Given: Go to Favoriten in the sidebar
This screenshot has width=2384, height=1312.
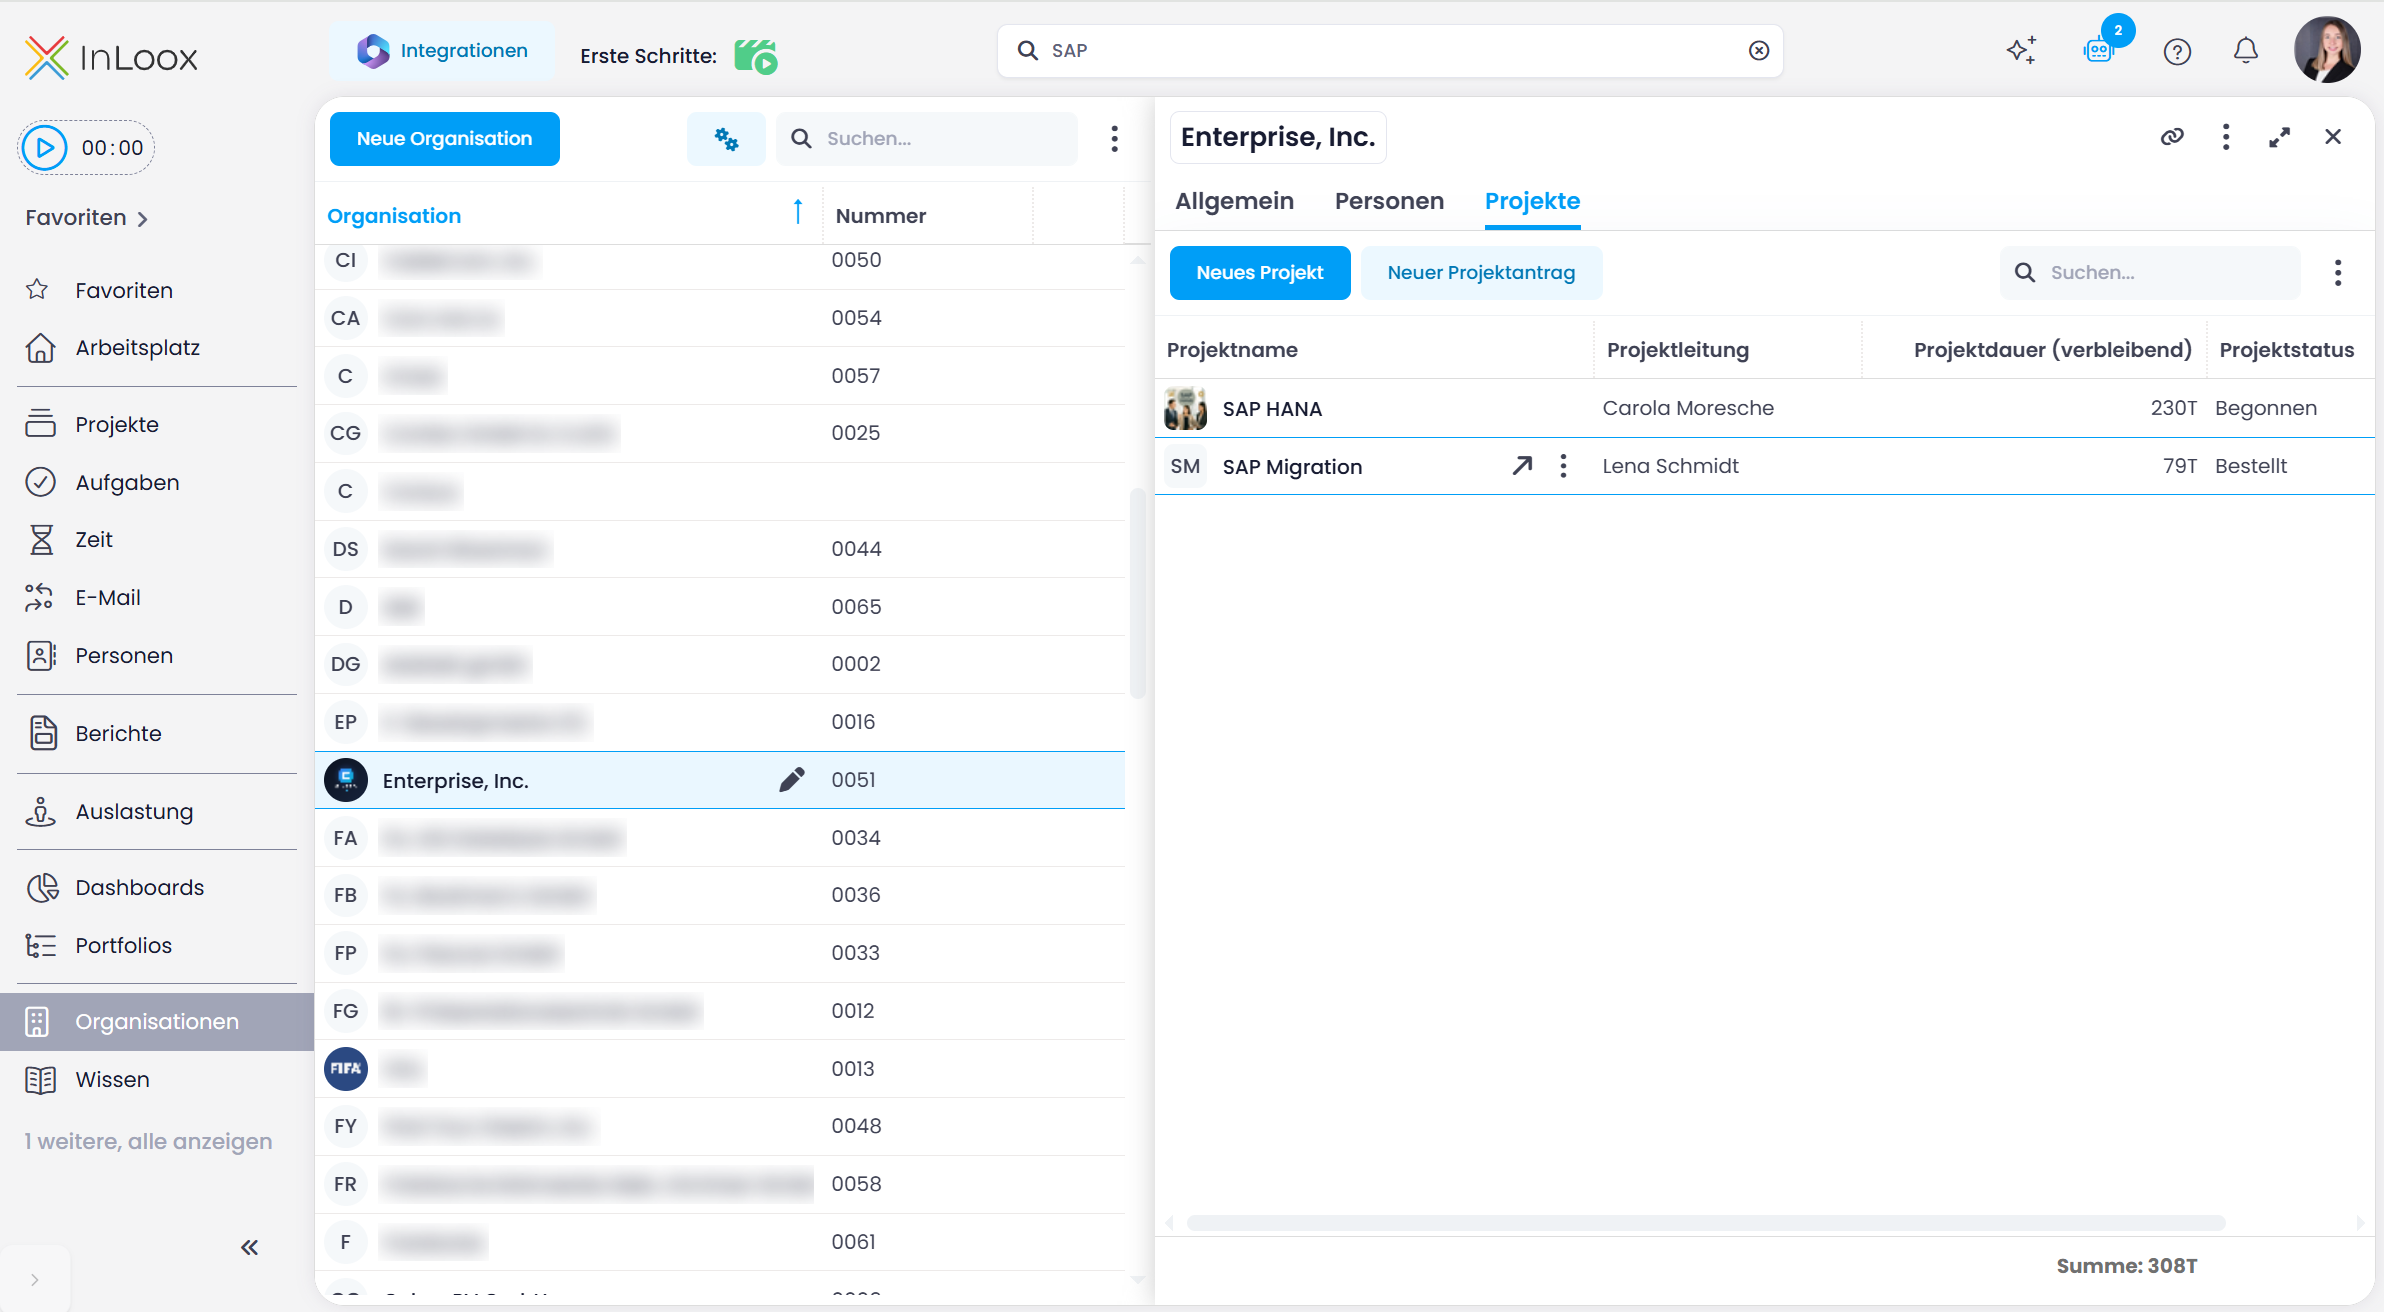Looking at the screenshot, I should pyautogui.click(x=124, y=290).
